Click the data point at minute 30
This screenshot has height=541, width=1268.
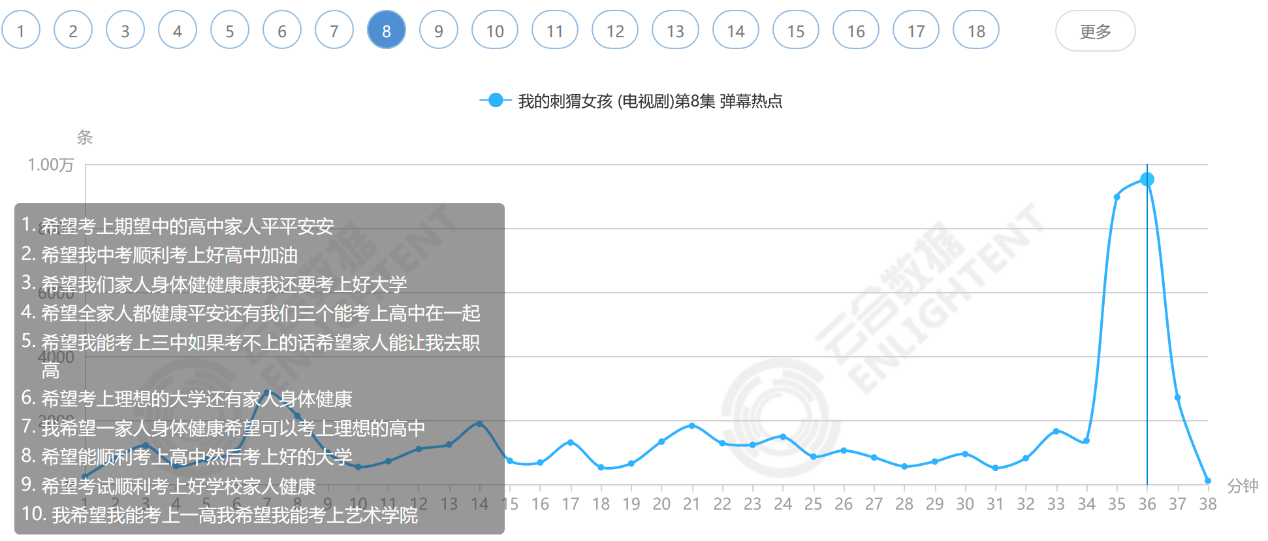(x=965, y=454)
